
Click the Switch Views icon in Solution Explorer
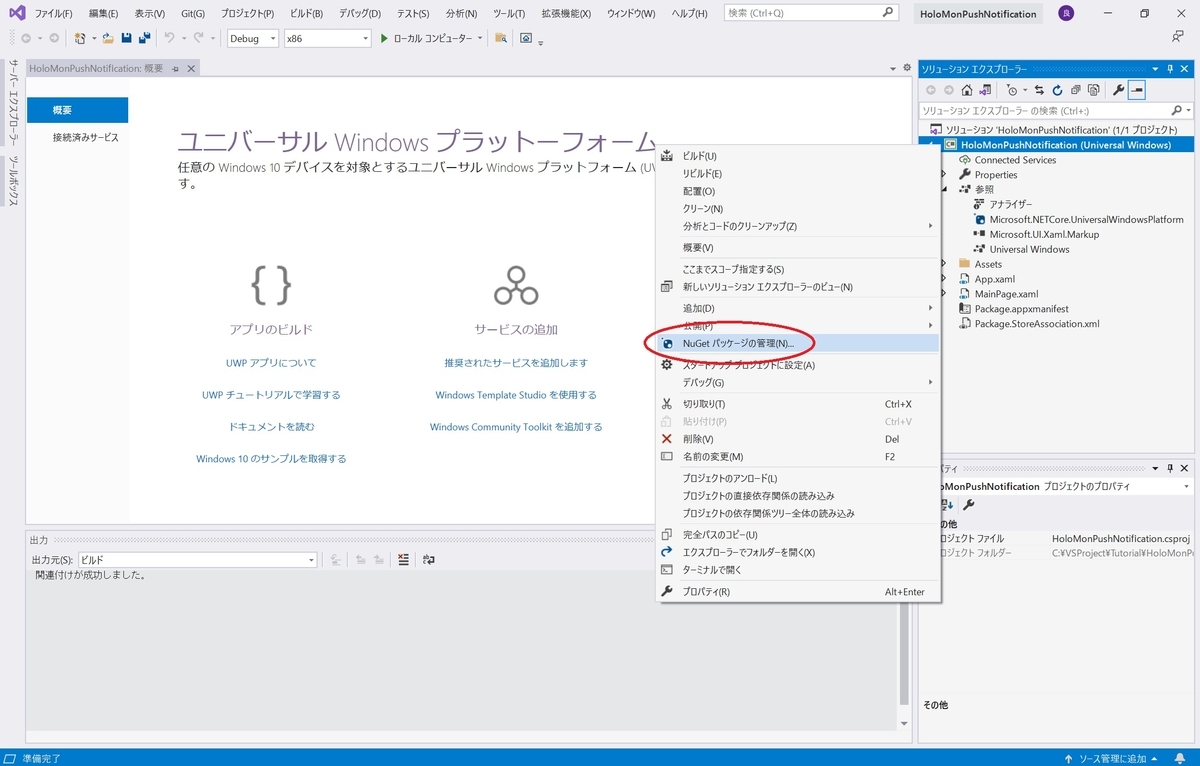(985, 90)
